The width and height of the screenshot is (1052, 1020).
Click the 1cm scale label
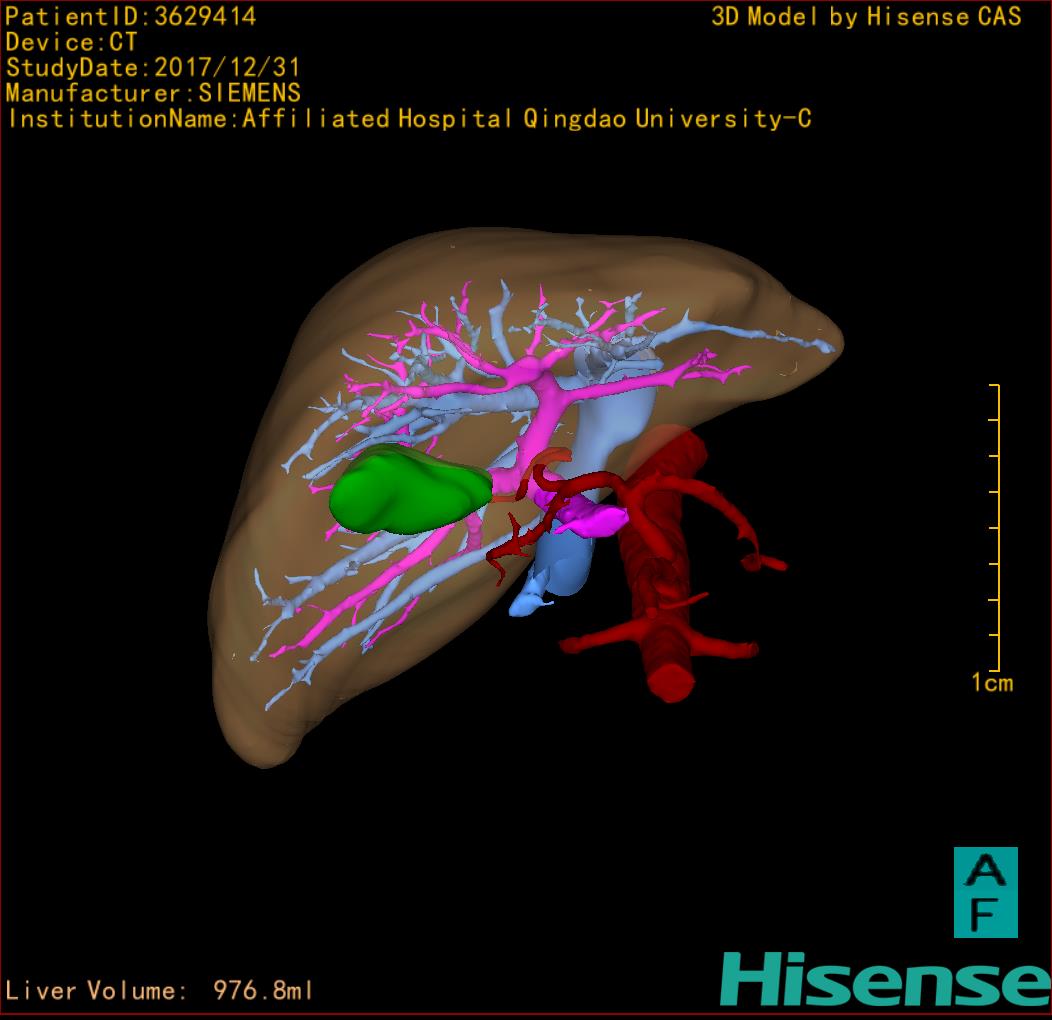click(x=992, y=683)
